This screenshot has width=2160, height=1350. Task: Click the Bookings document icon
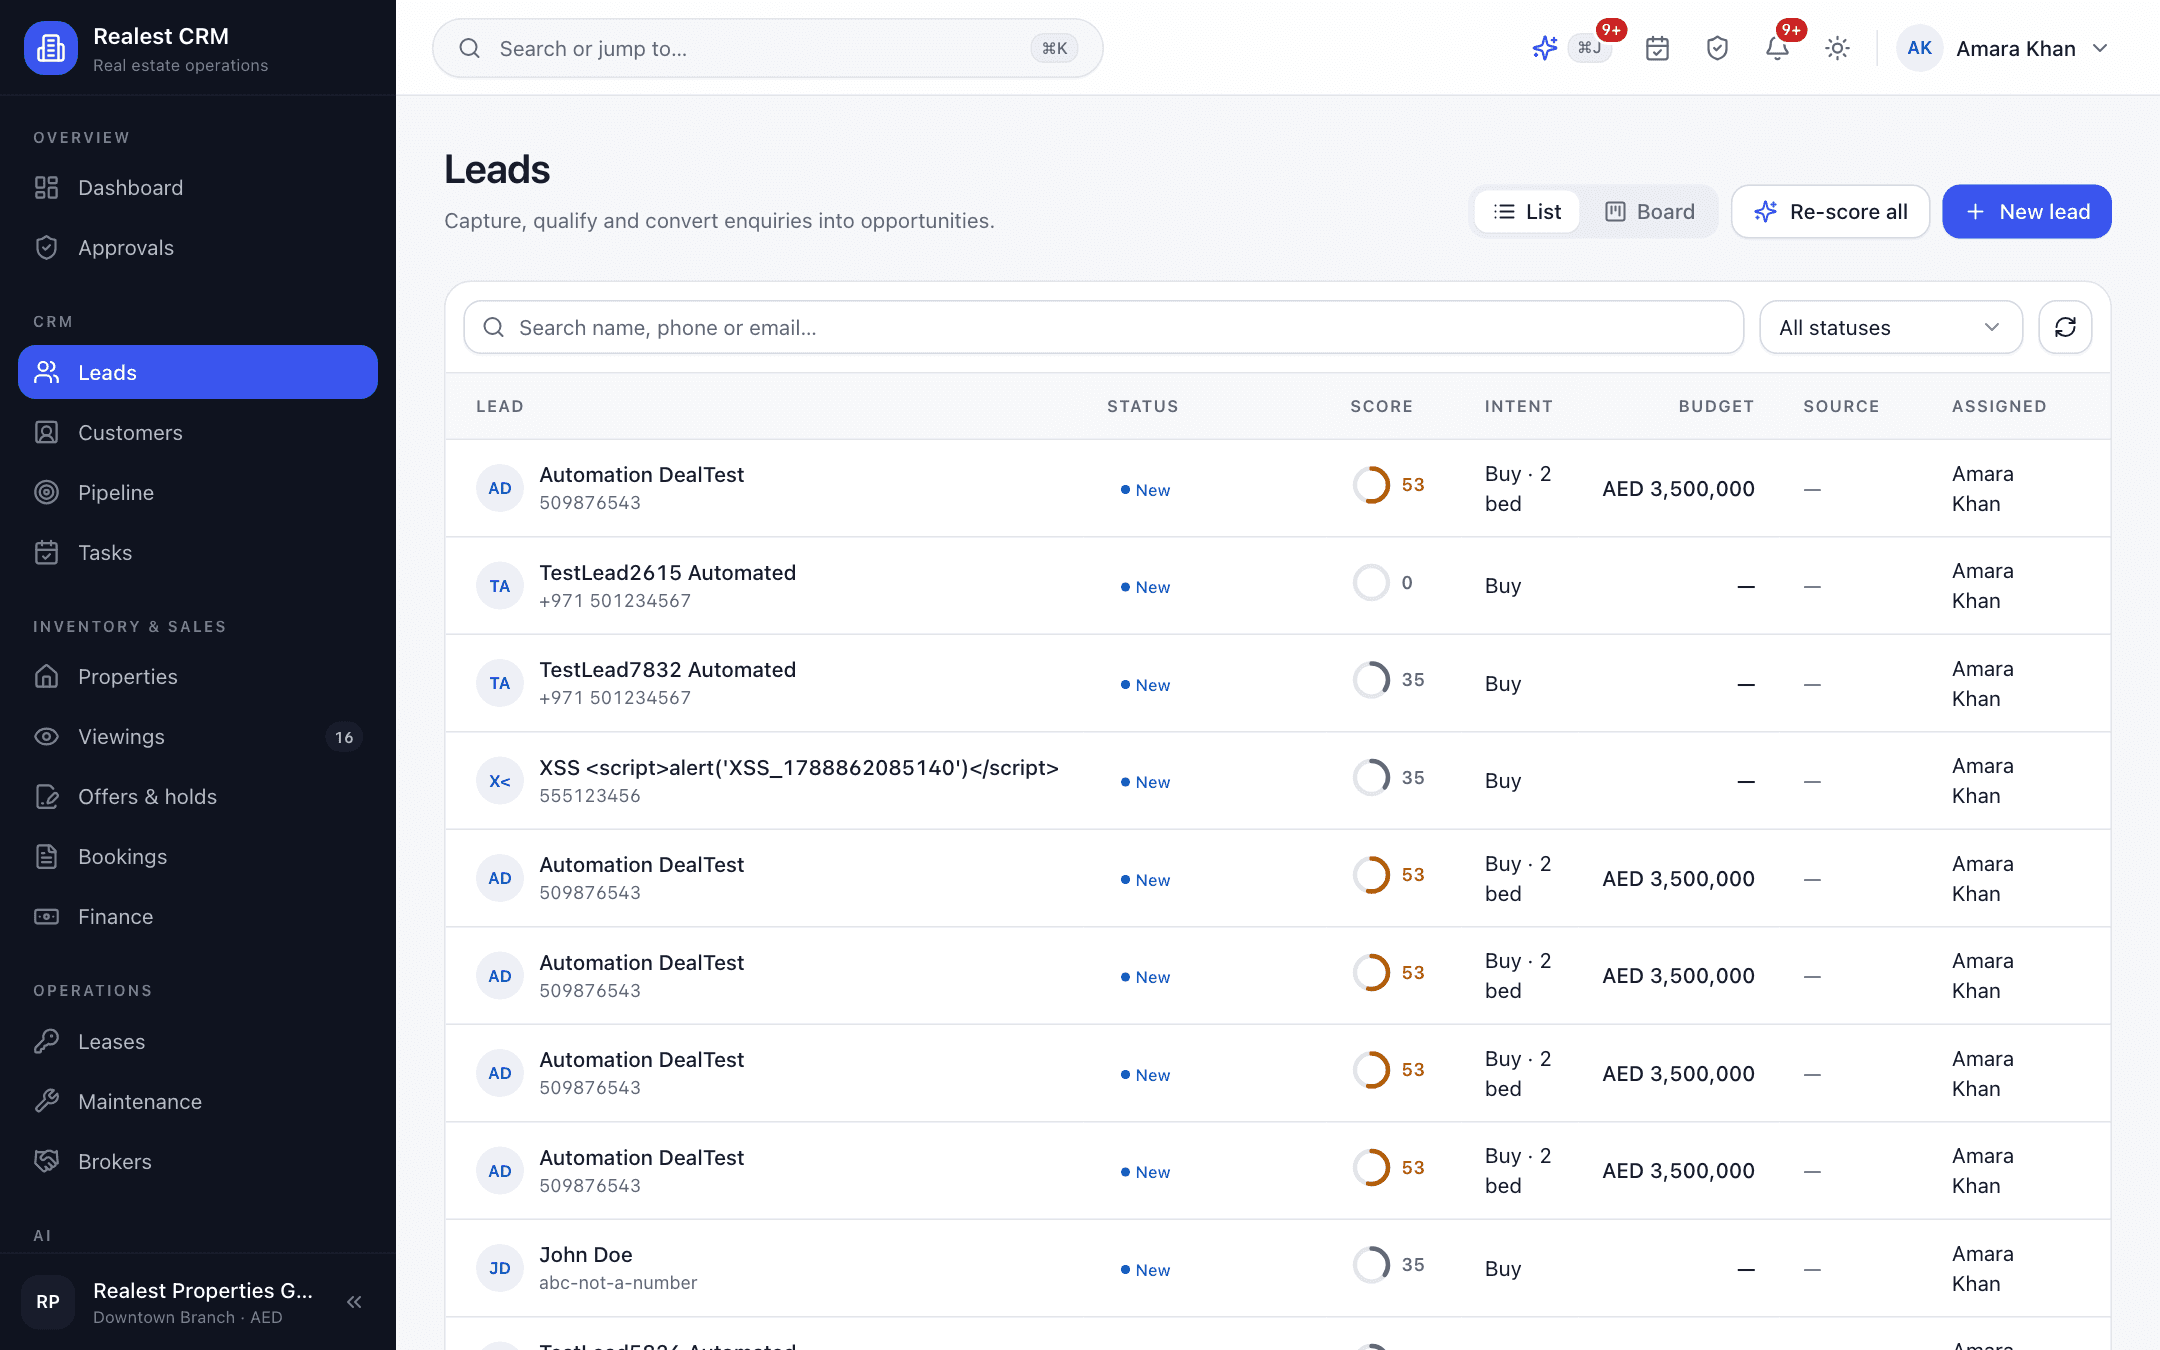click(x=46, y=857)
